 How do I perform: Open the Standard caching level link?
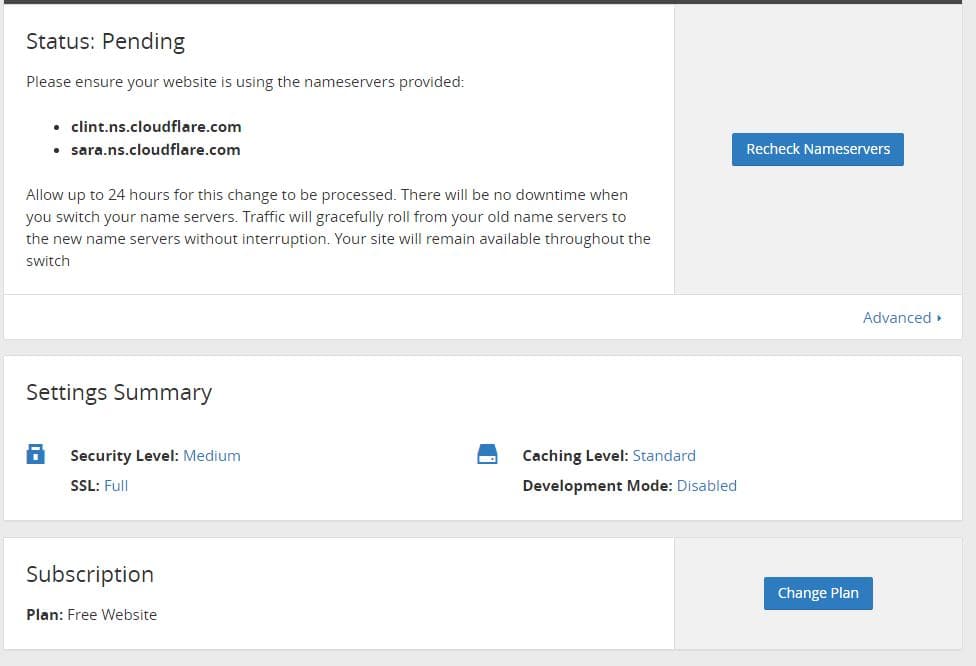[664, 456]
